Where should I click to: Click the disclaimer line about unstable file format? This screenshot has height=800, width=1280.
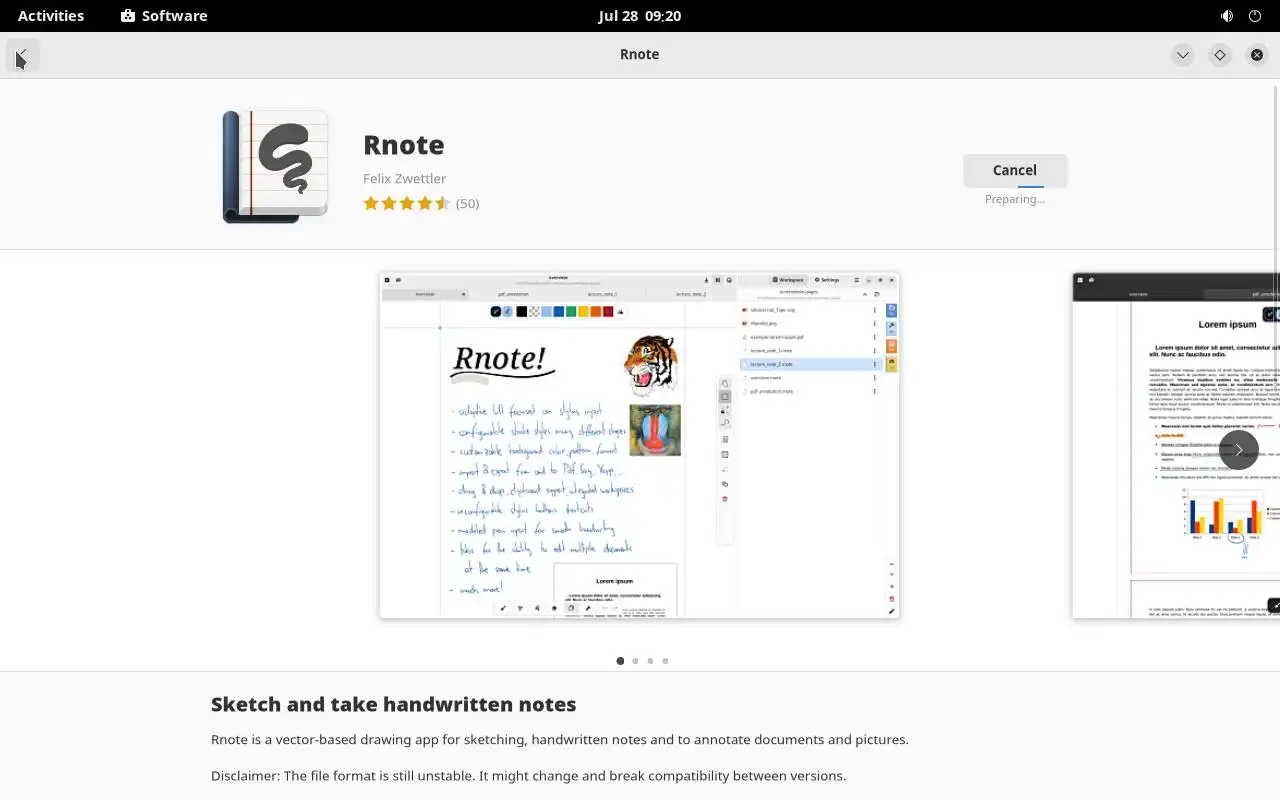coord(528,776)
